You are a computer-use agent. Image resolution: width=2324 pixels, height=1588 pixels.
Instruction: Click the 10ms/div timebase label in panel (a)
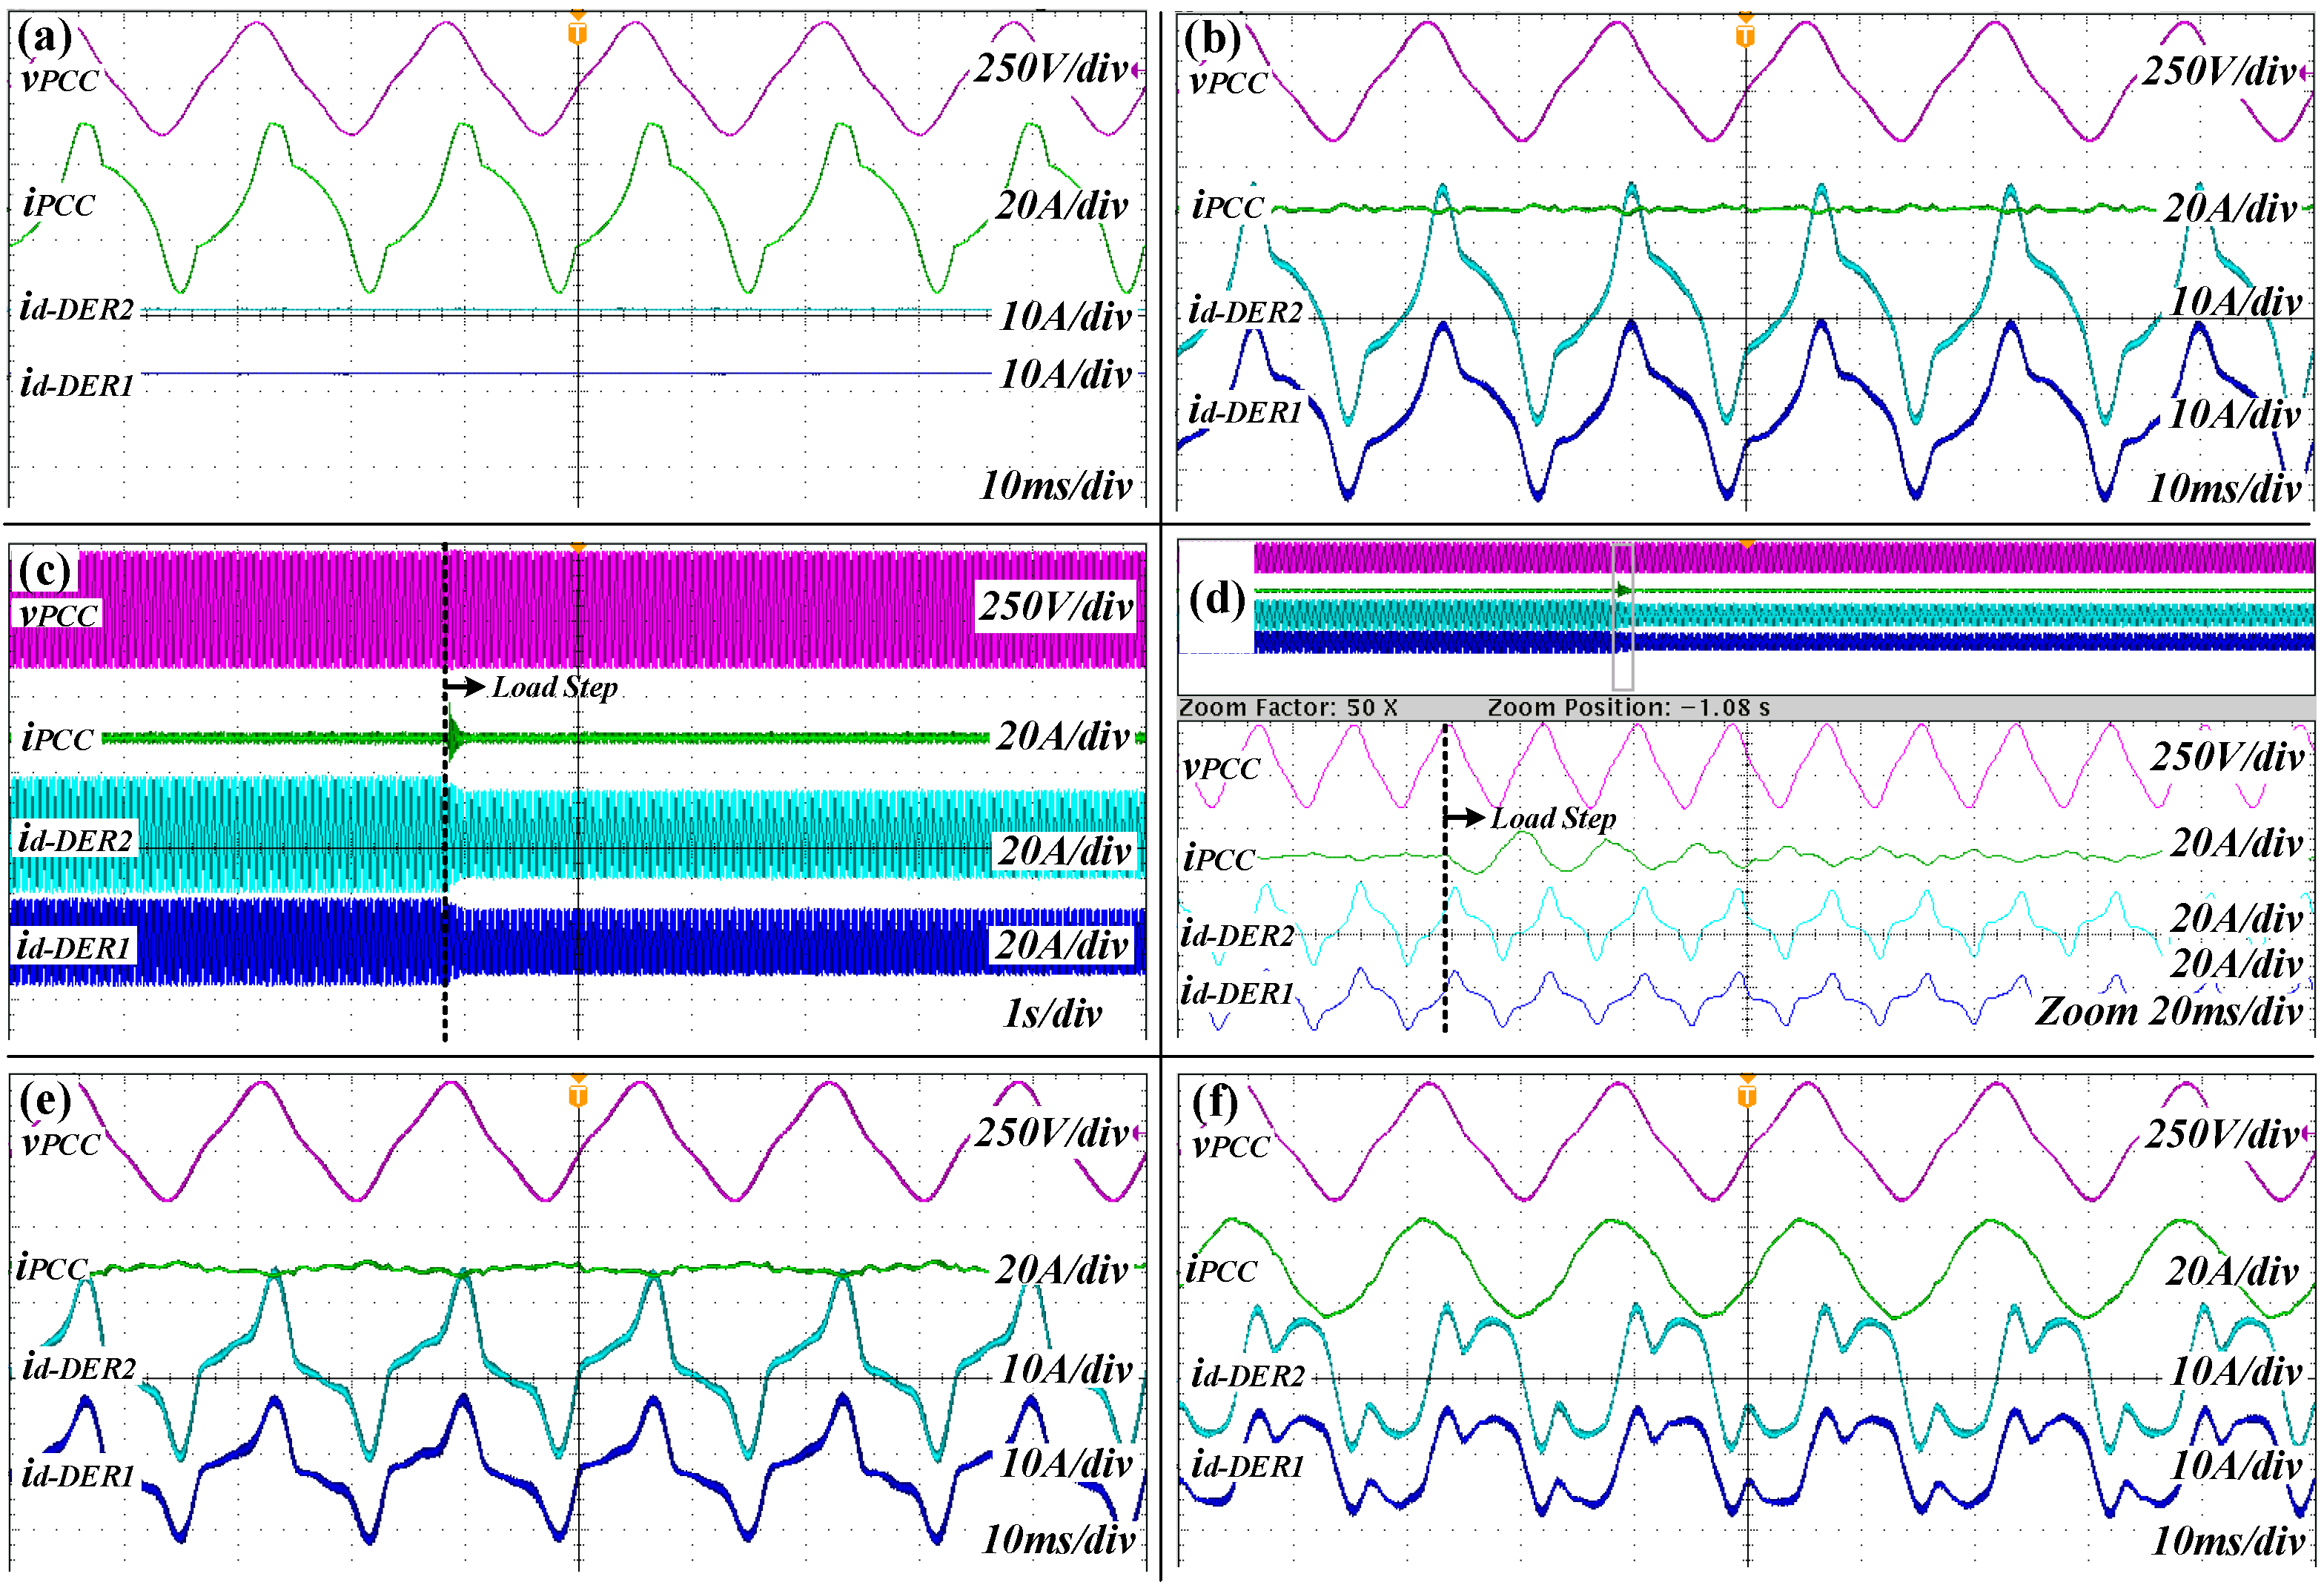(x=1055, y=486)
